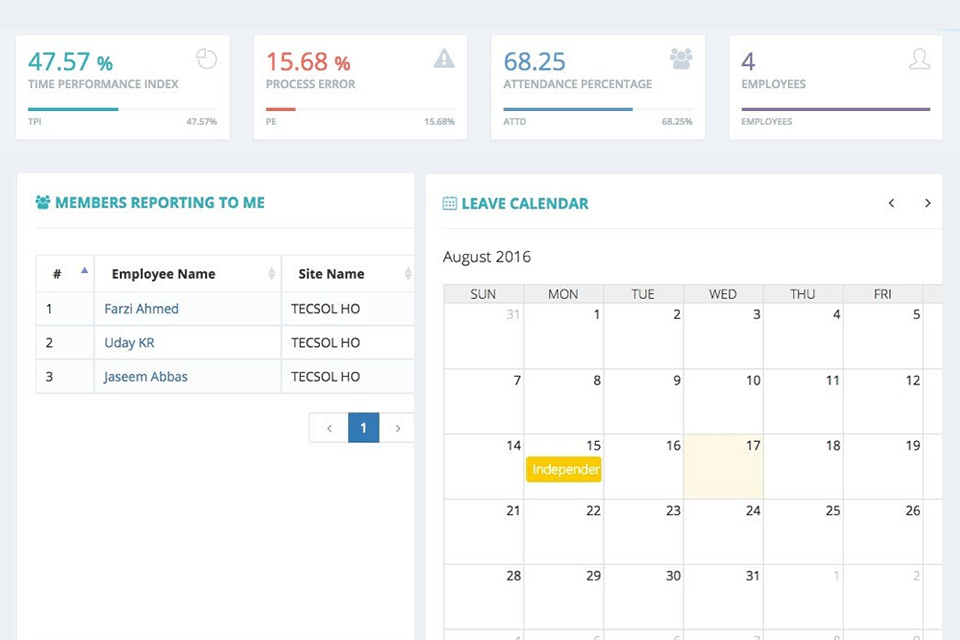
Task: Click TECSOL HO in Jaseem Abbas row
Action: pyautogui.click(x=325, y=377)
